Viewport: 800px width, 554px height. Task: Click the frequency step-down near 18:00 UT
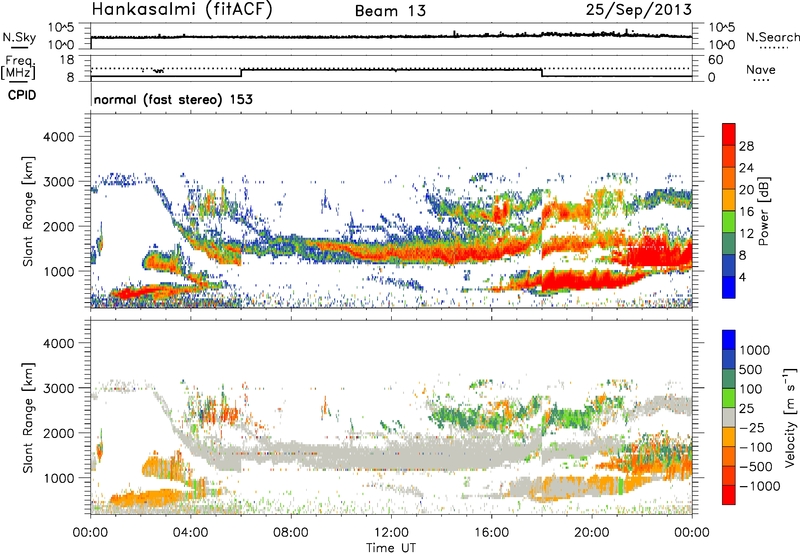[x=542, y=73]
